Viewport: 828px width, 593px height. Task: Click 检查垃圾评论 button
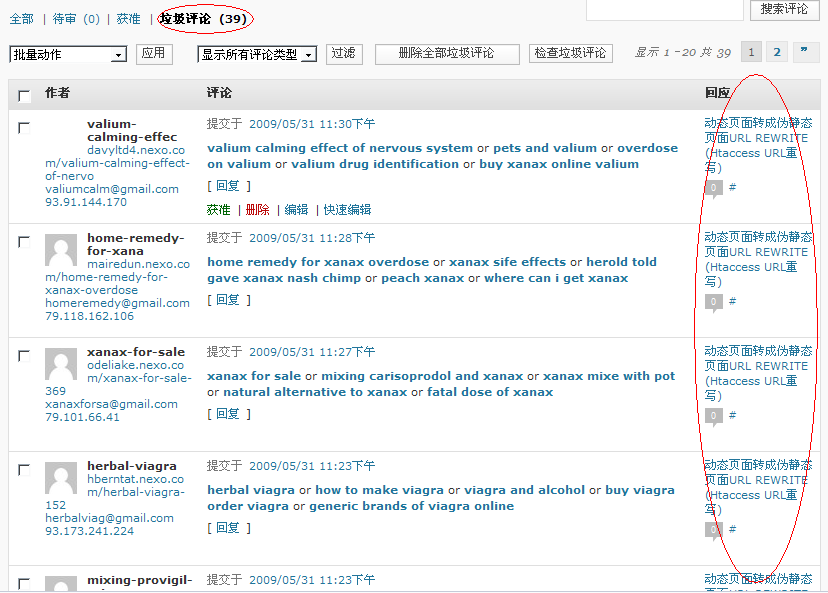click(571, 53)
